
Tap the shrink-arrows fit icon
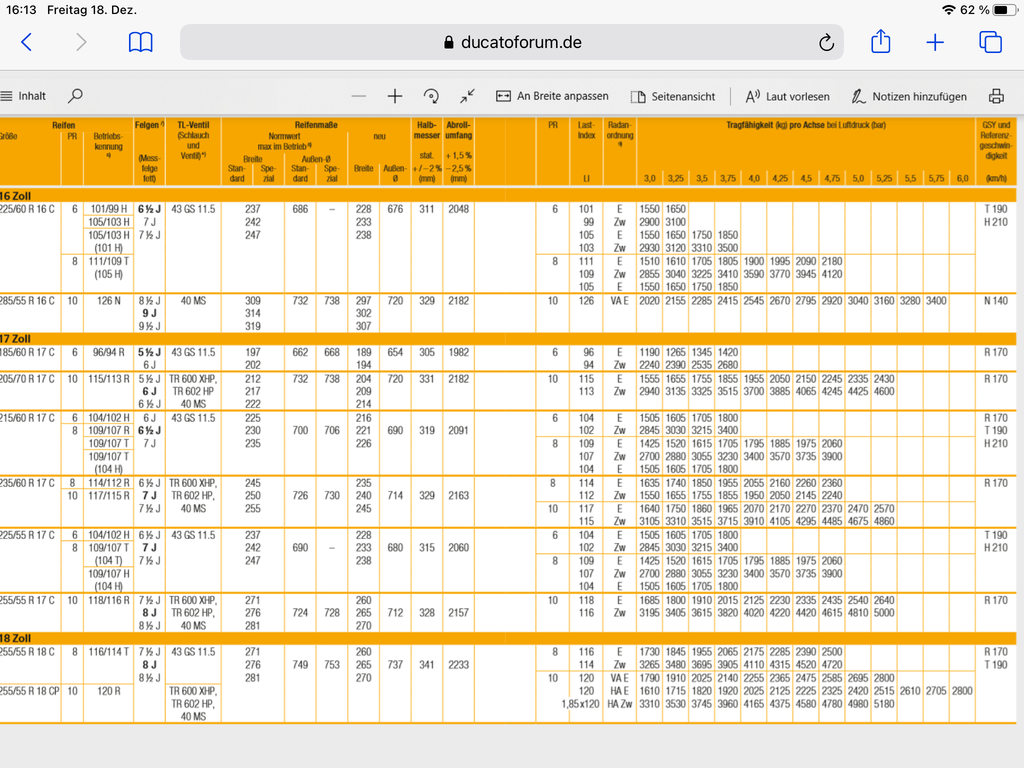click(x=467, y=96)
